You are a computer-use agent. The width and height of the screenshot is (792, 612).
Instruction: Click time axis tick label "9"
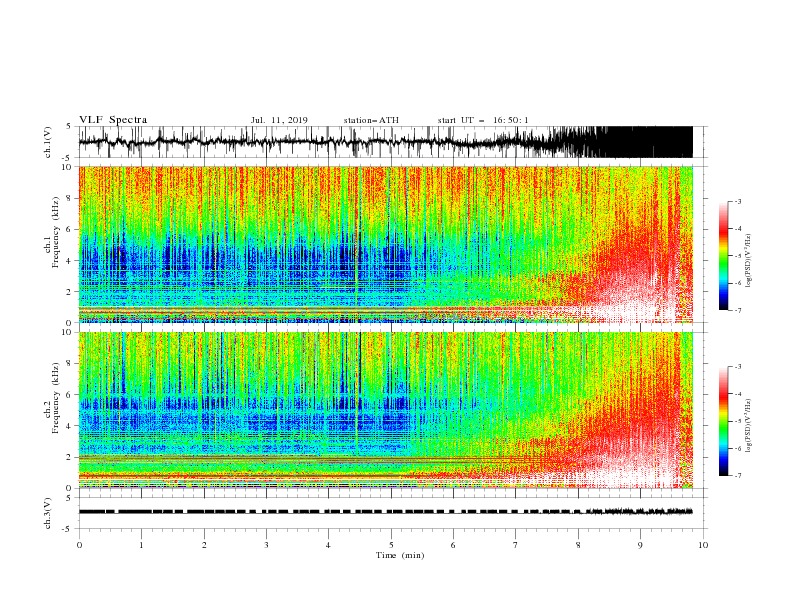(x=640, y=545)
